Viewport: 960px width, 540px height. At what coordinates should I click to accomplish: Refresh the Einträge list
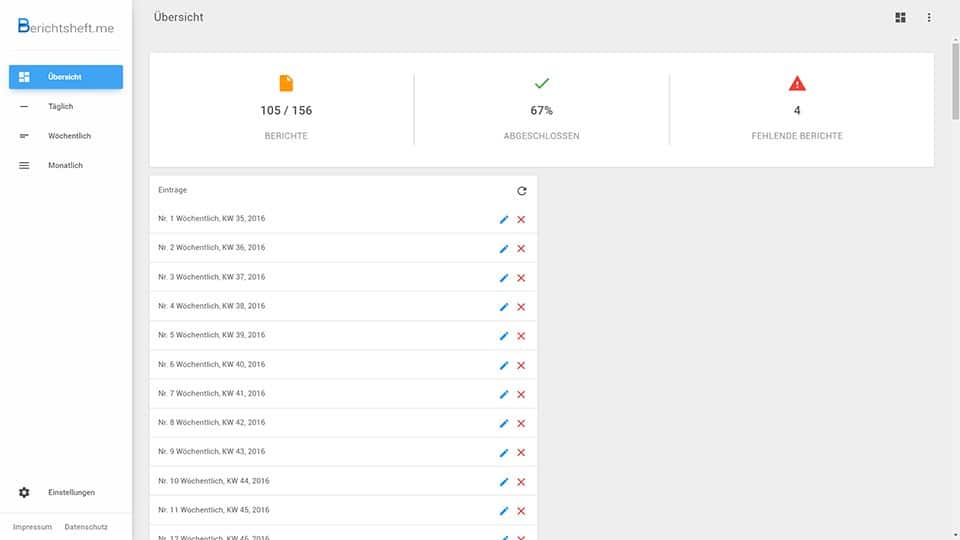coord(522,191)
